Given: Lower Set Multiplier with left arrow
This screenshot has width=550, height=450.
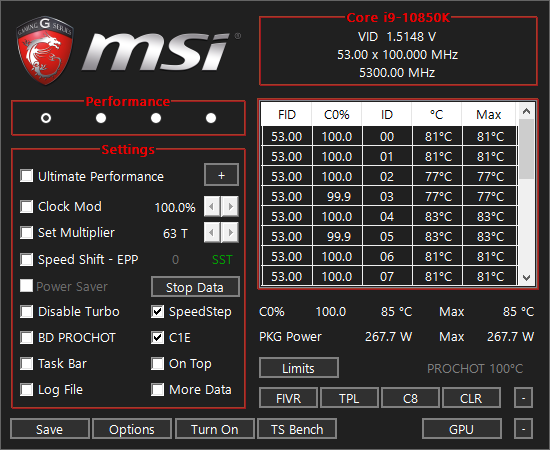Looking at the screenshot, I should (x=212, y=232).
